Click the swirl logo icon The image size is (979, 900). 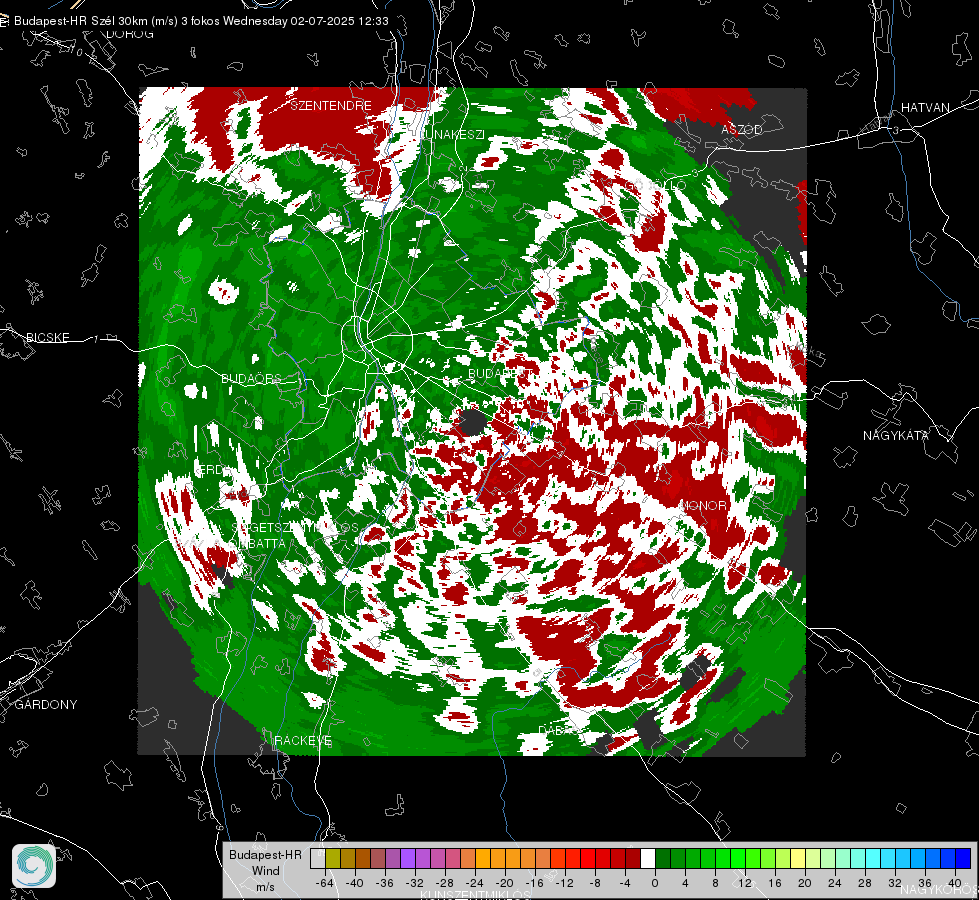[34, 866]
